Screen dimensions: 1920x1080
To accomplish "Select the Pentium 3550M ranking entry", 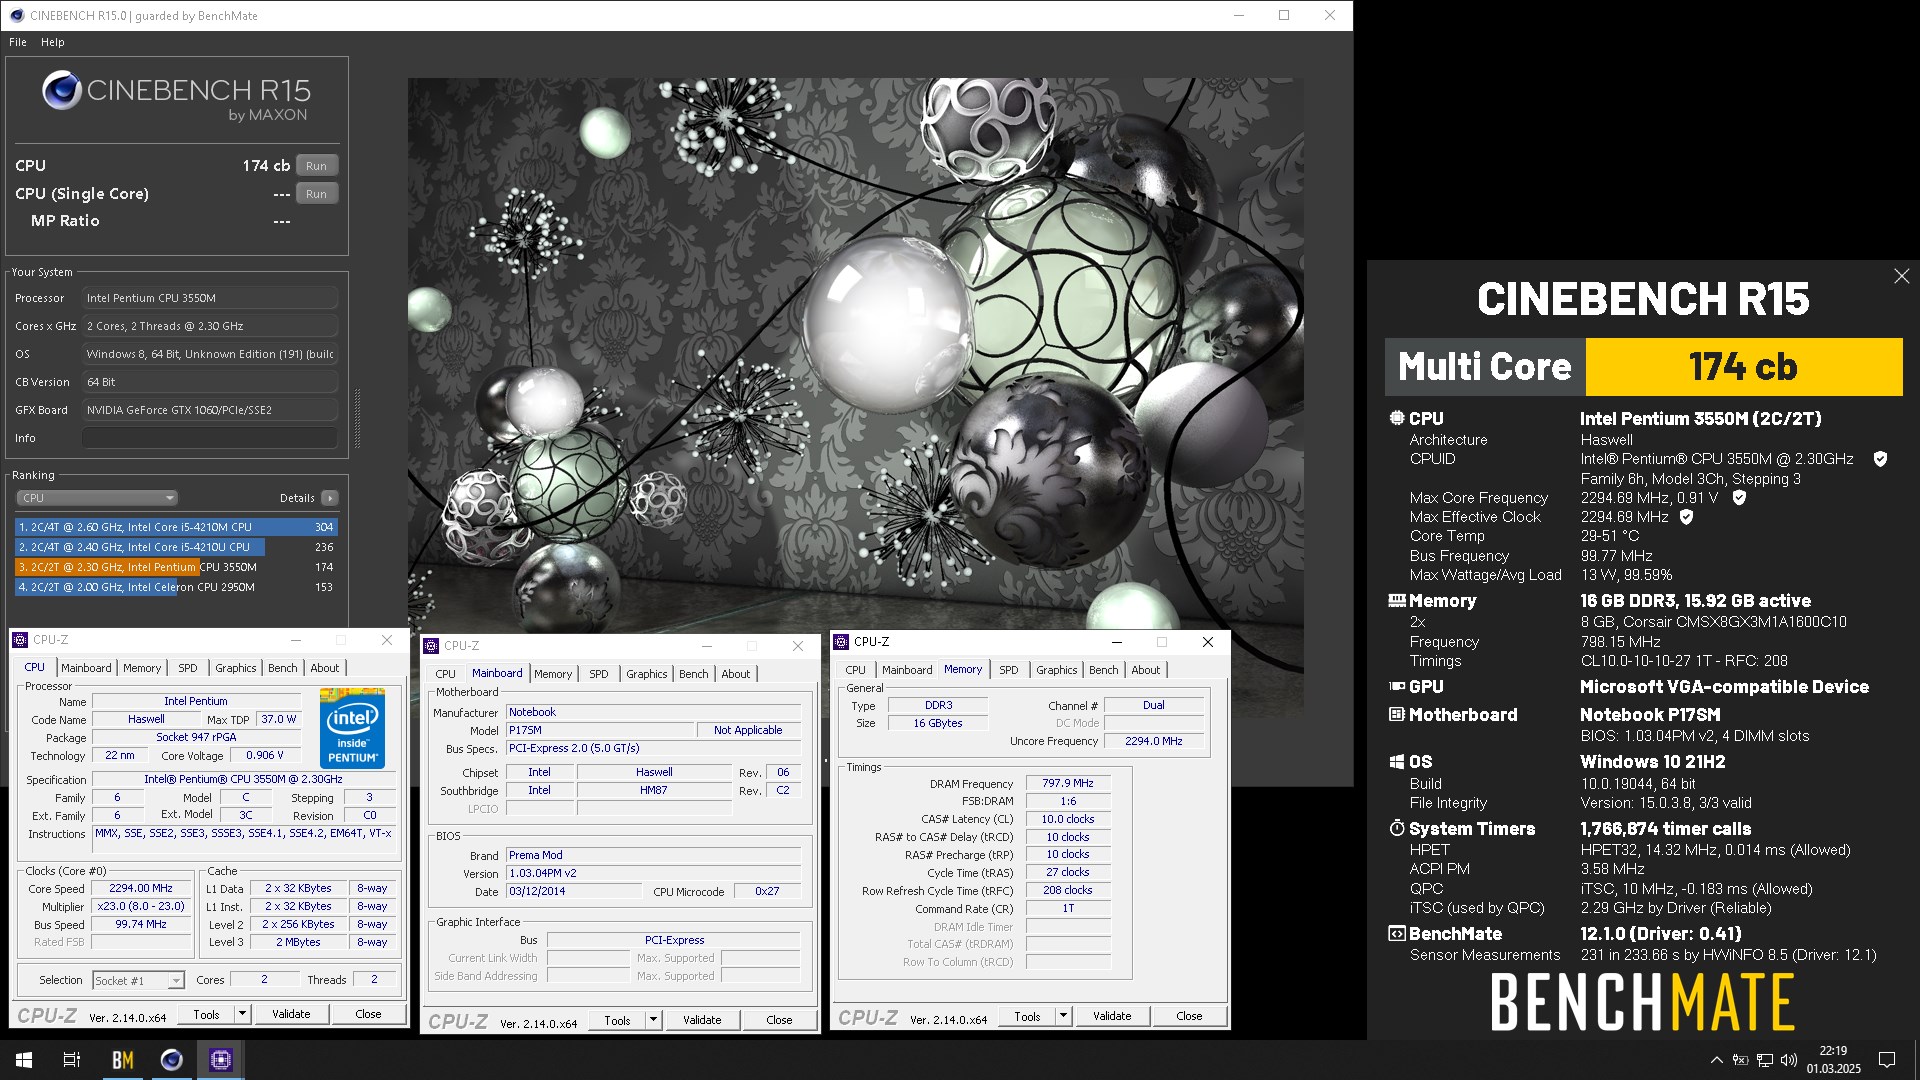I will (176, 567).
